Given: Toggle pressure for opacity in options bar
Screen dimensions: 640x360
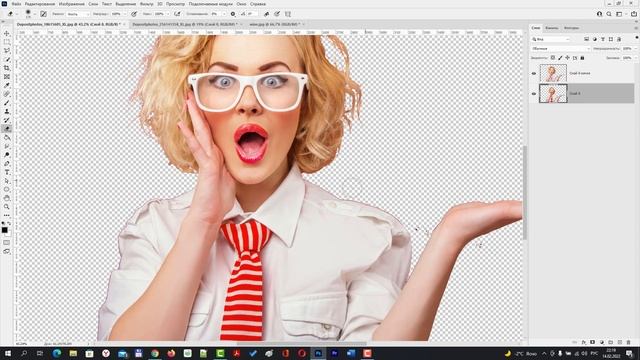Looking at the screenshot, I should pos(134,14).
